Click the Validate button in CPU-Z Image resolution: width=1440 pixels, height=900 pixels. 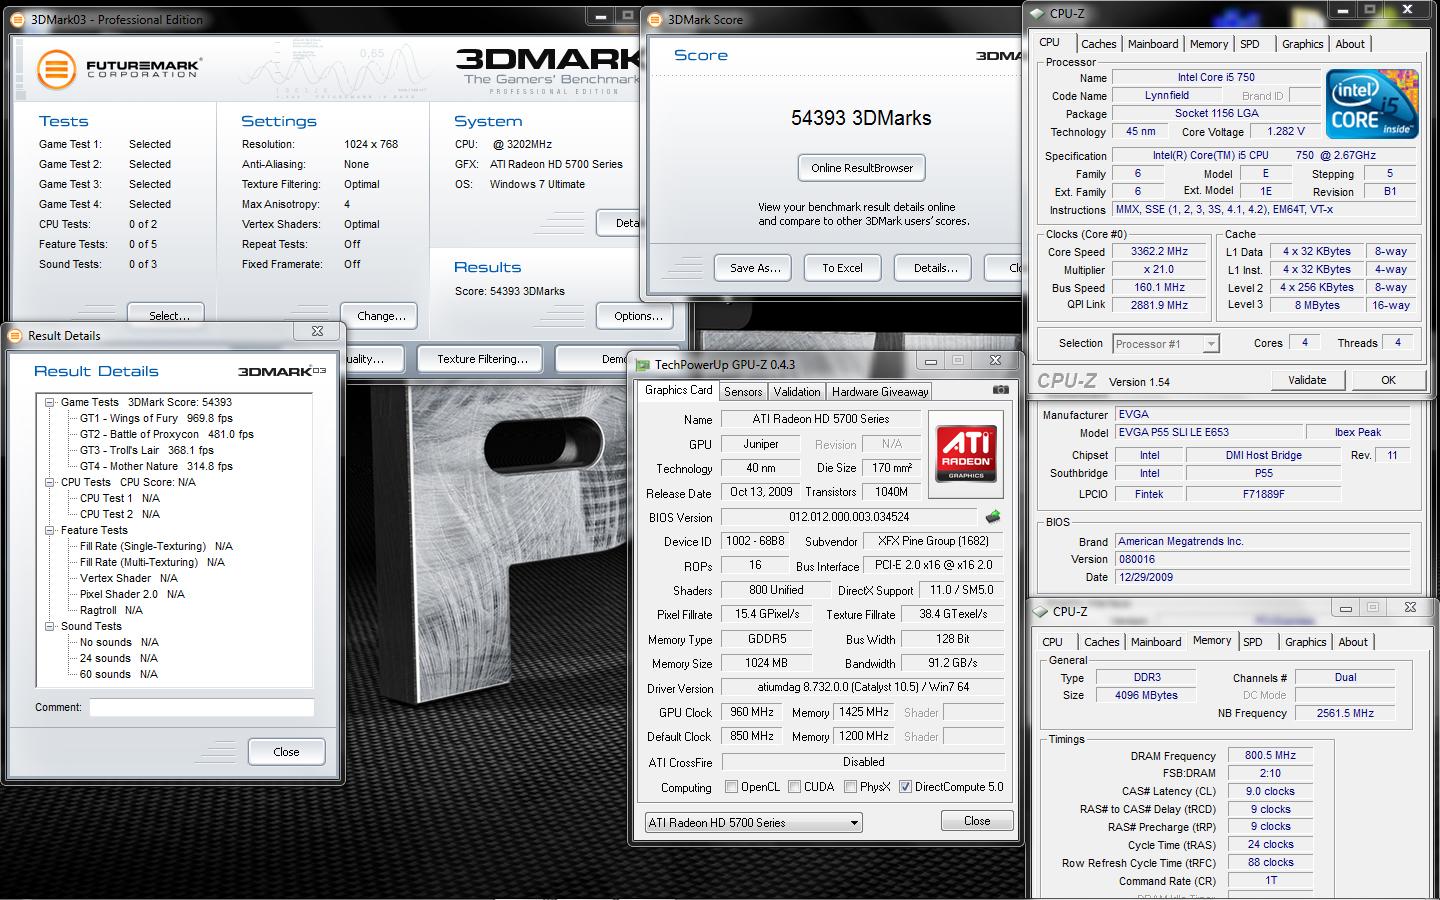tap(1307, 380)
